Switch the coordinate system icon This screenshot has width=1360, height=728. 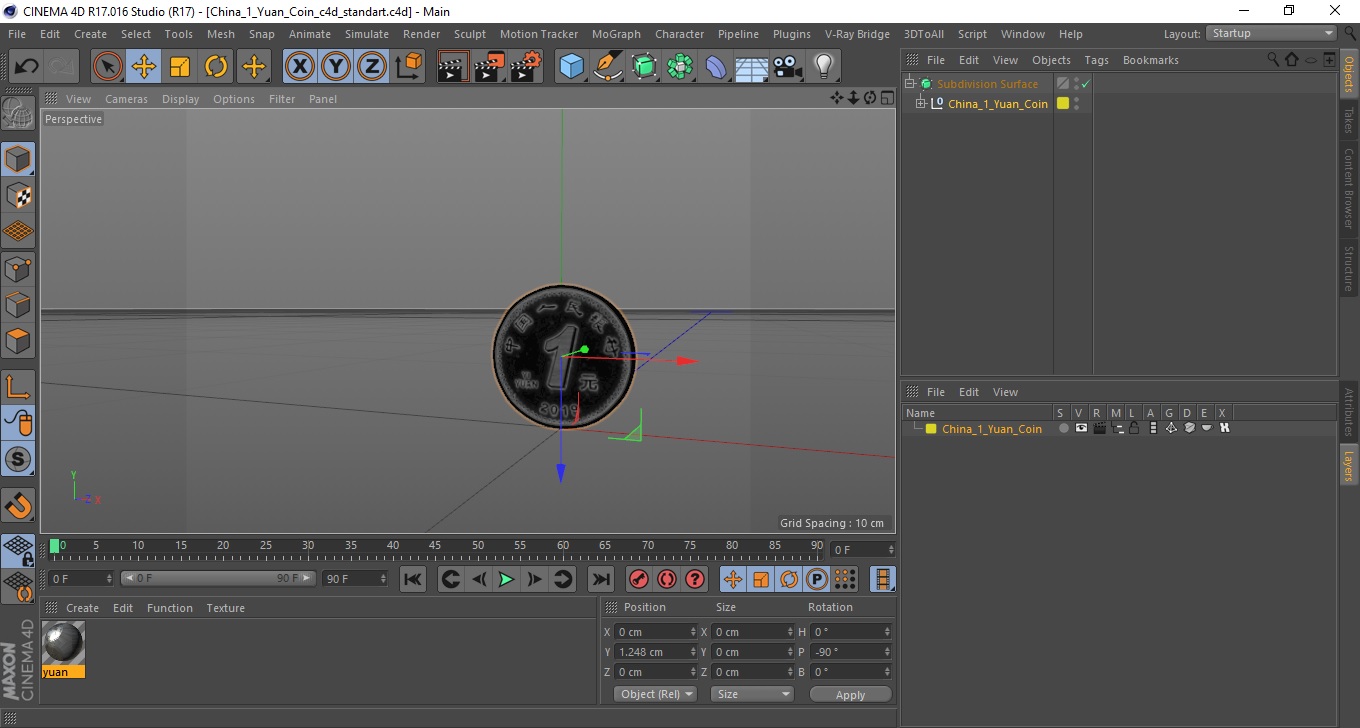point(408,67)
